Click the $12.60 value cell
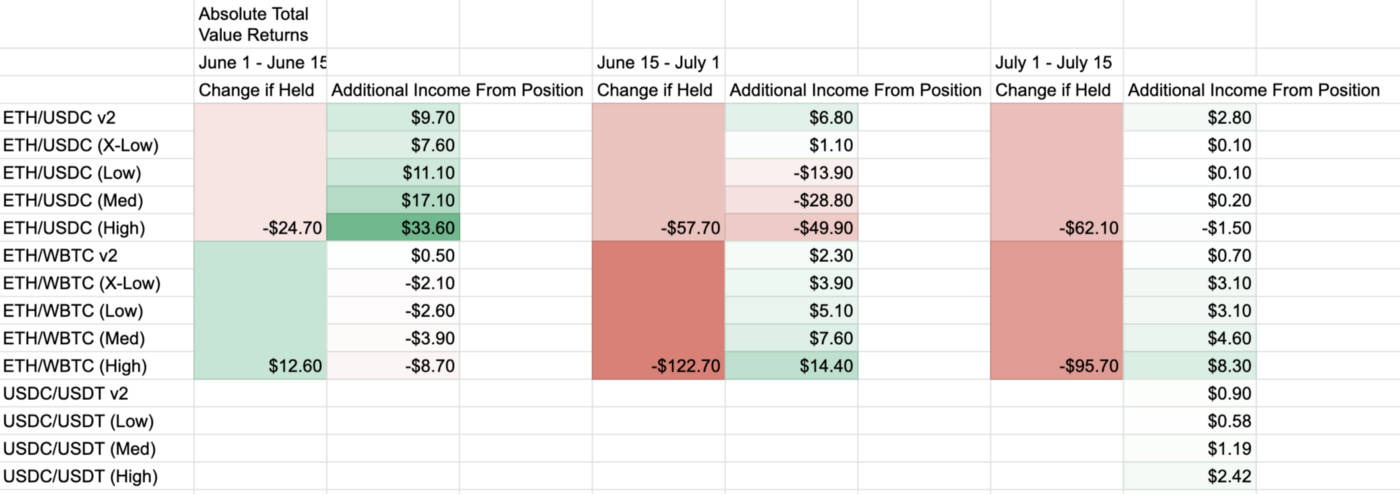The width and height of the screenshot is (1400, 494). 260,366
